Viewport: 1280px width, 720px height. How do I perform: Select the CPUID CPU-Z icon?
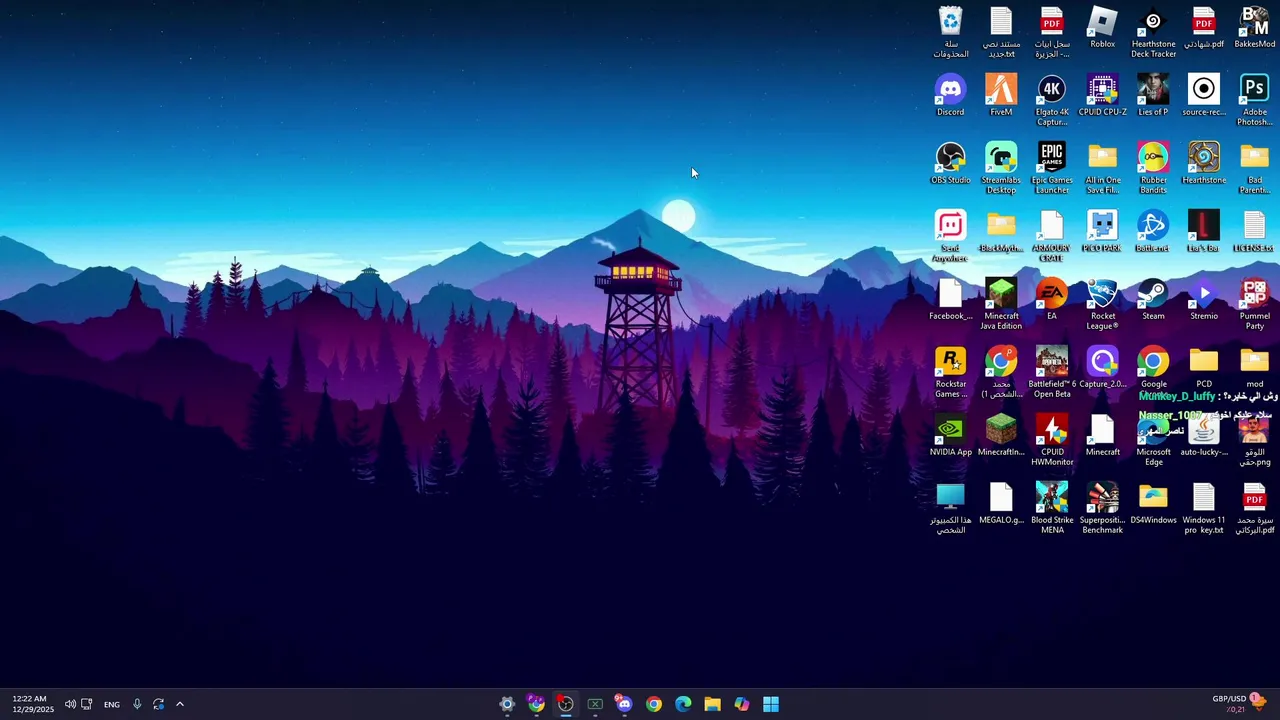point(1102,95)
